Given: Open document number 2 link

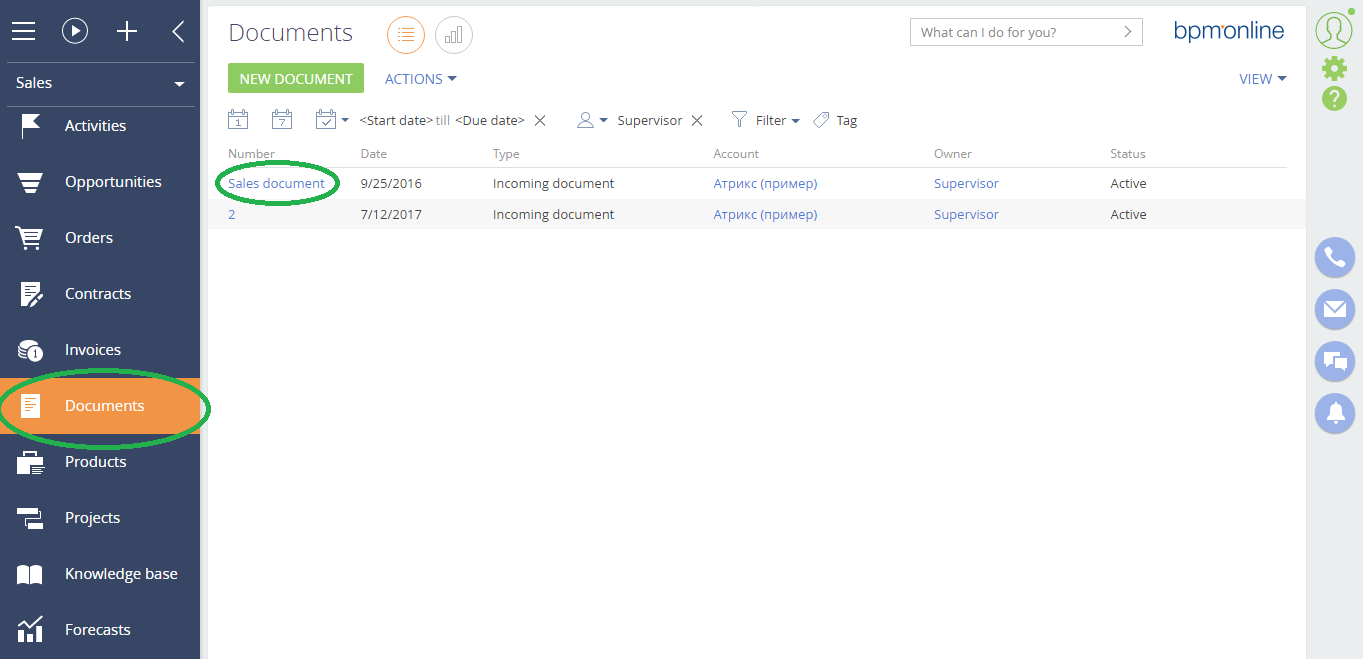Looking at the screenshot, I should click(232, 215).
